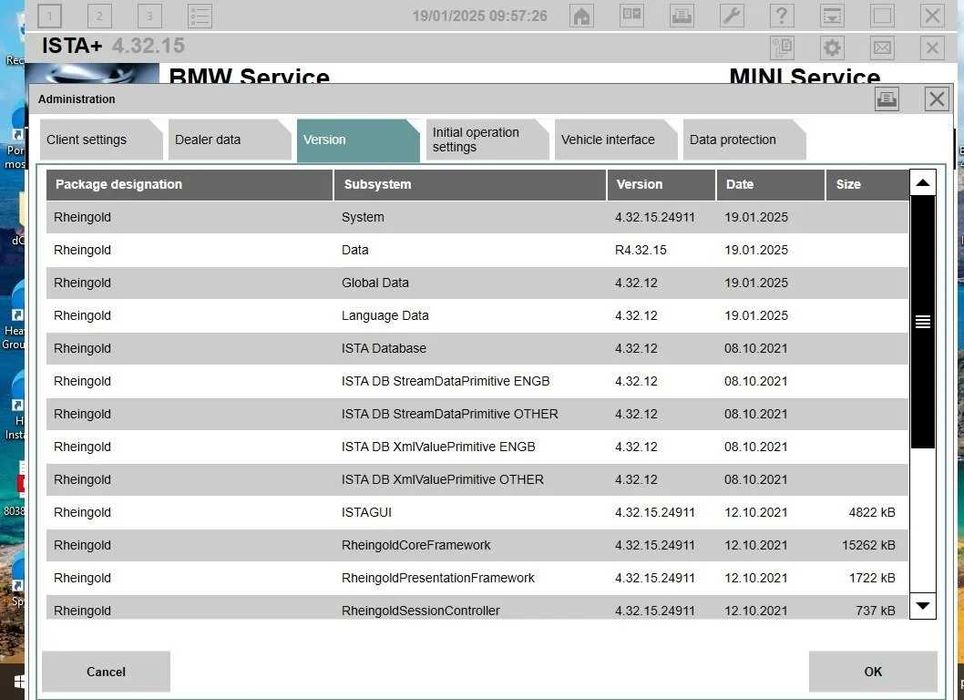Viewport: 964px width, 700px height.
Task: Open the copy documents icon beside gear
Action: 782,47
